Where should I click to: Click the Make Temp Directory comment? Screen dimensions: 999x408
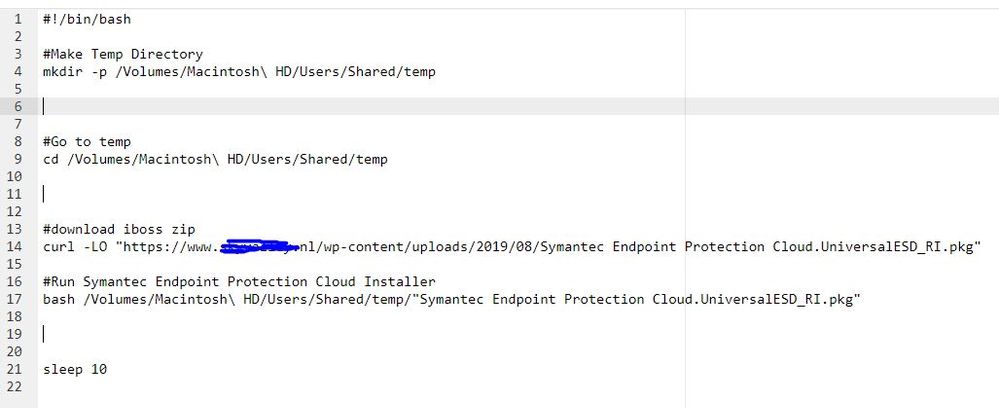(123, 54)
